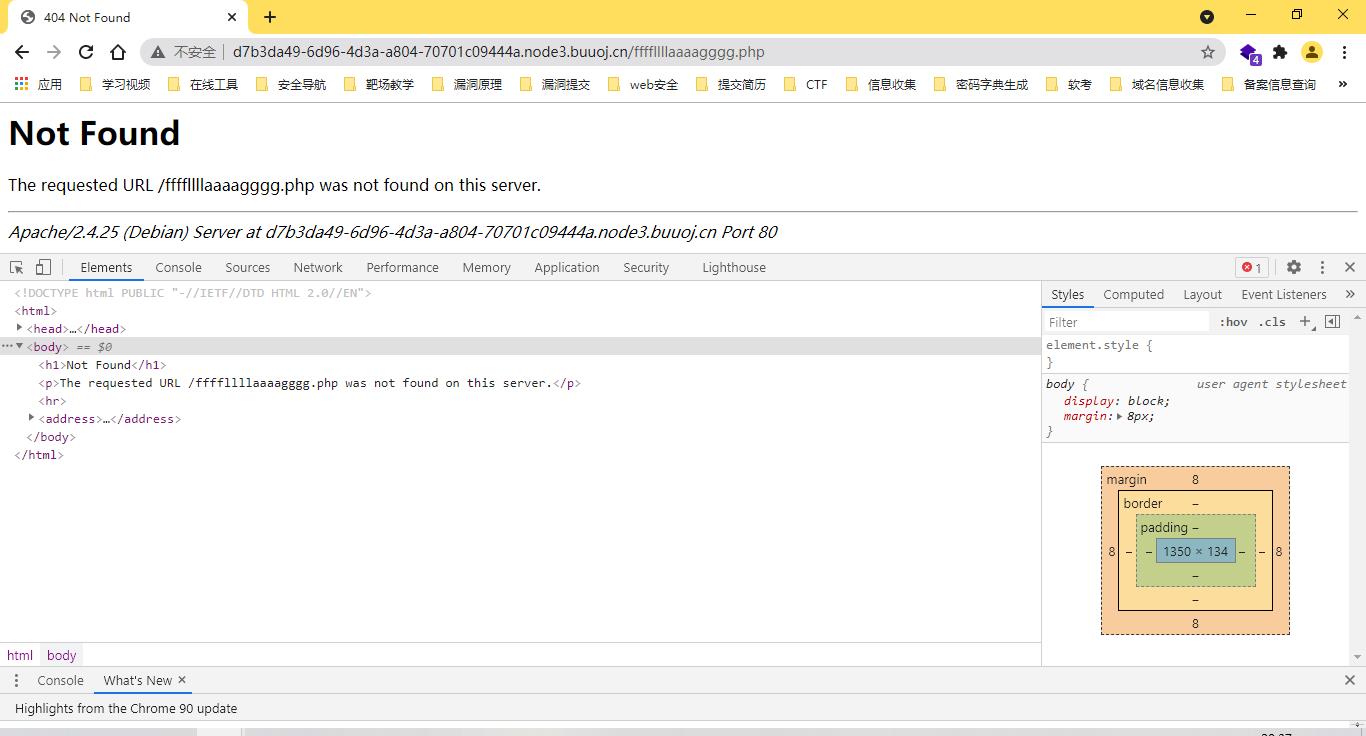
Task: Select html in the DOM breadcrumb
Action: 20,655
